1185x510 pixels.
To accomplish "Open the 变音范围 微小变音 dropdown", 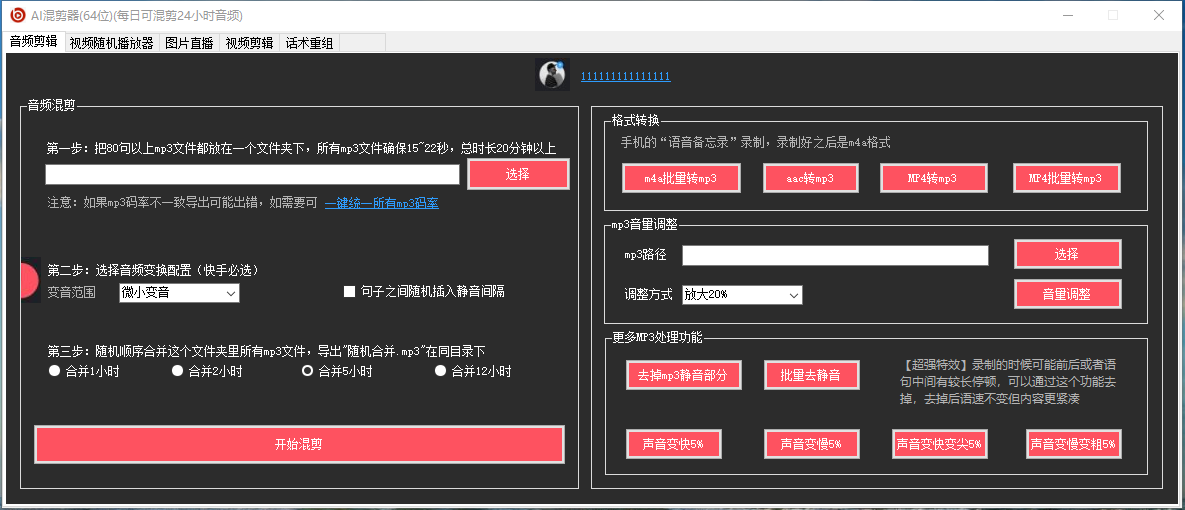I will pos(179,292).
